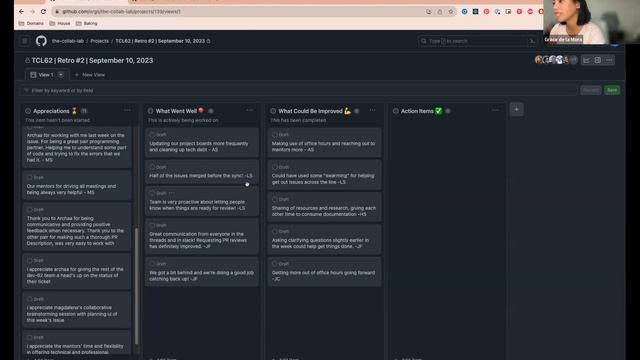Create a New View tab
The height and width of the screenshot is (360, 640).
[x=90, y=75]
